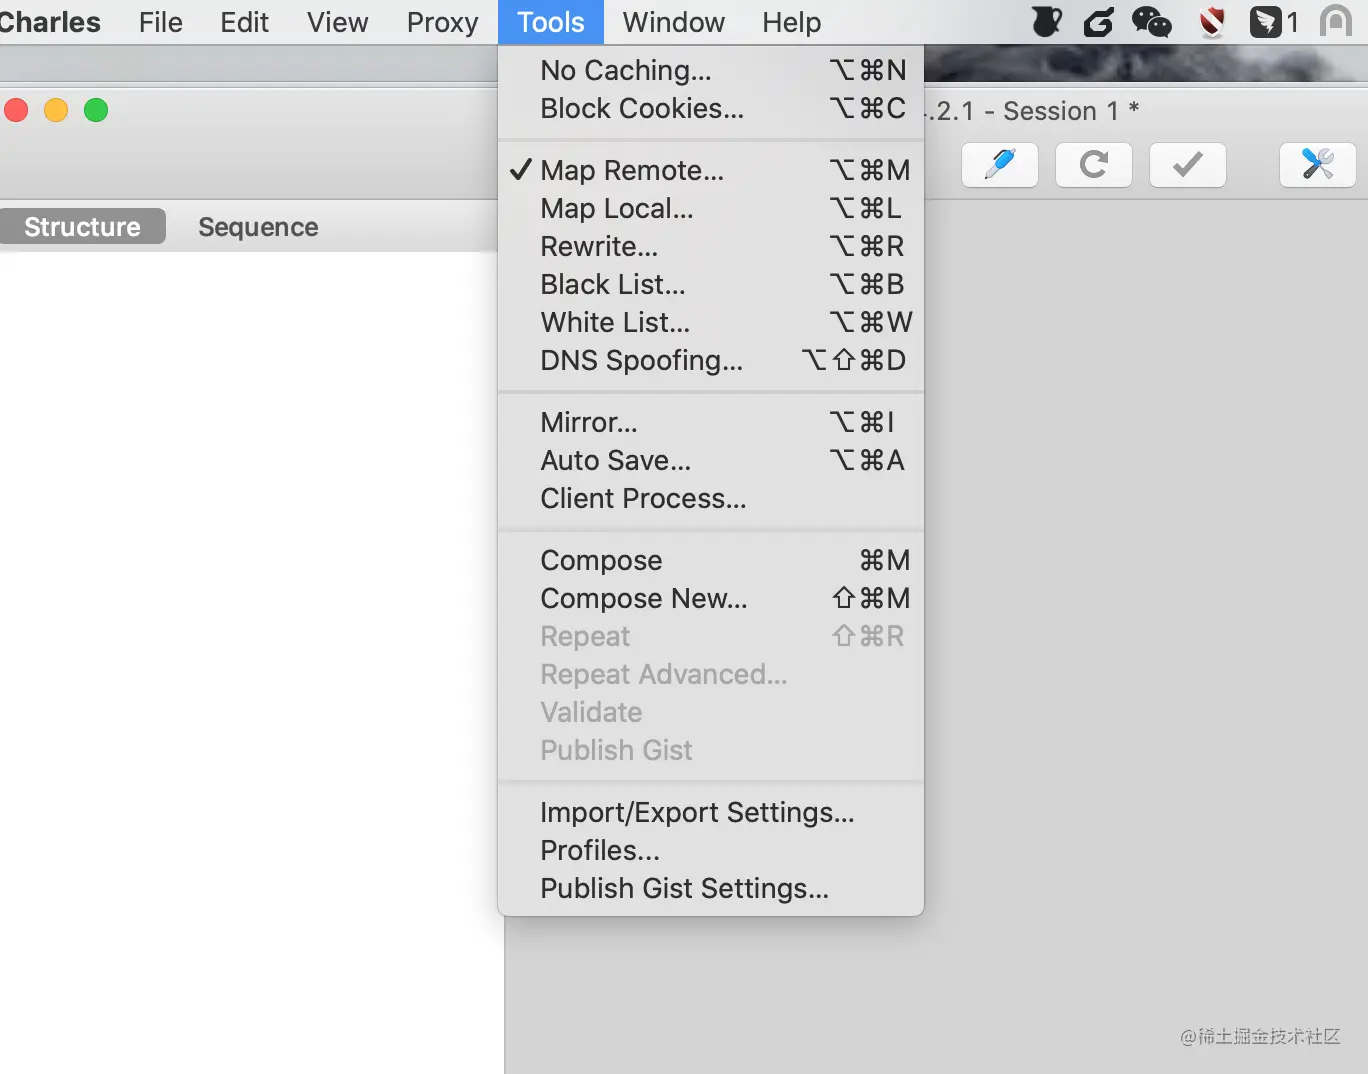Switch to the Sequence tab
The height and width of the screenshot is (1074, 1368).
[x=258, y=227]
